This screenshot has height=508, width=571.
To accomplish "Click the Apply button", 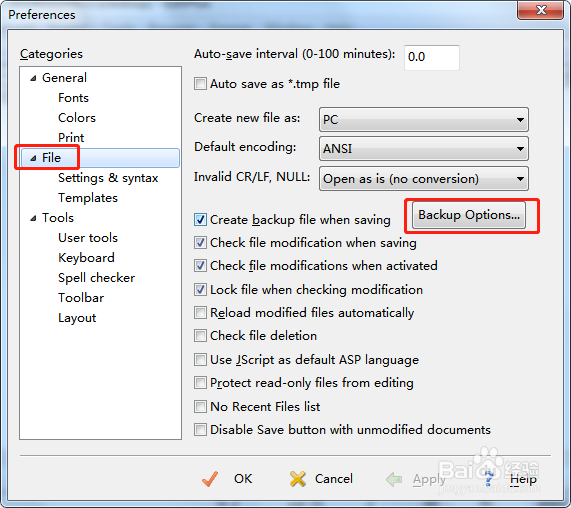I will tap(416, 479).
